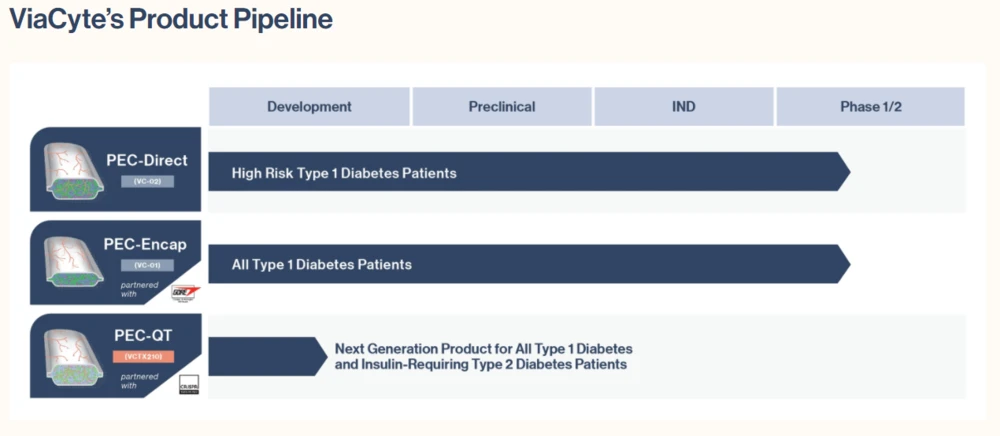Click the CRISPR partner logo
The width and height of the screenshot is (1000, 436).
189,385
